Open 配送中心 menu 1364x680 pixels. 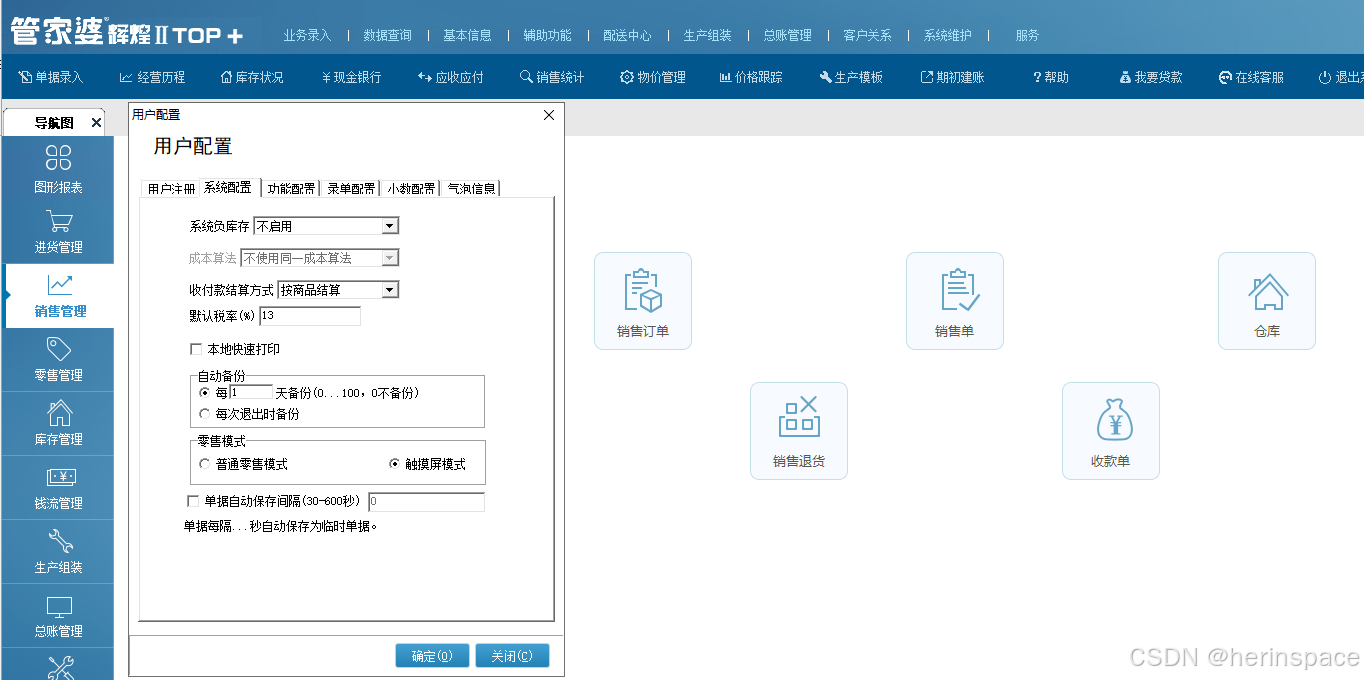(627, 35)
